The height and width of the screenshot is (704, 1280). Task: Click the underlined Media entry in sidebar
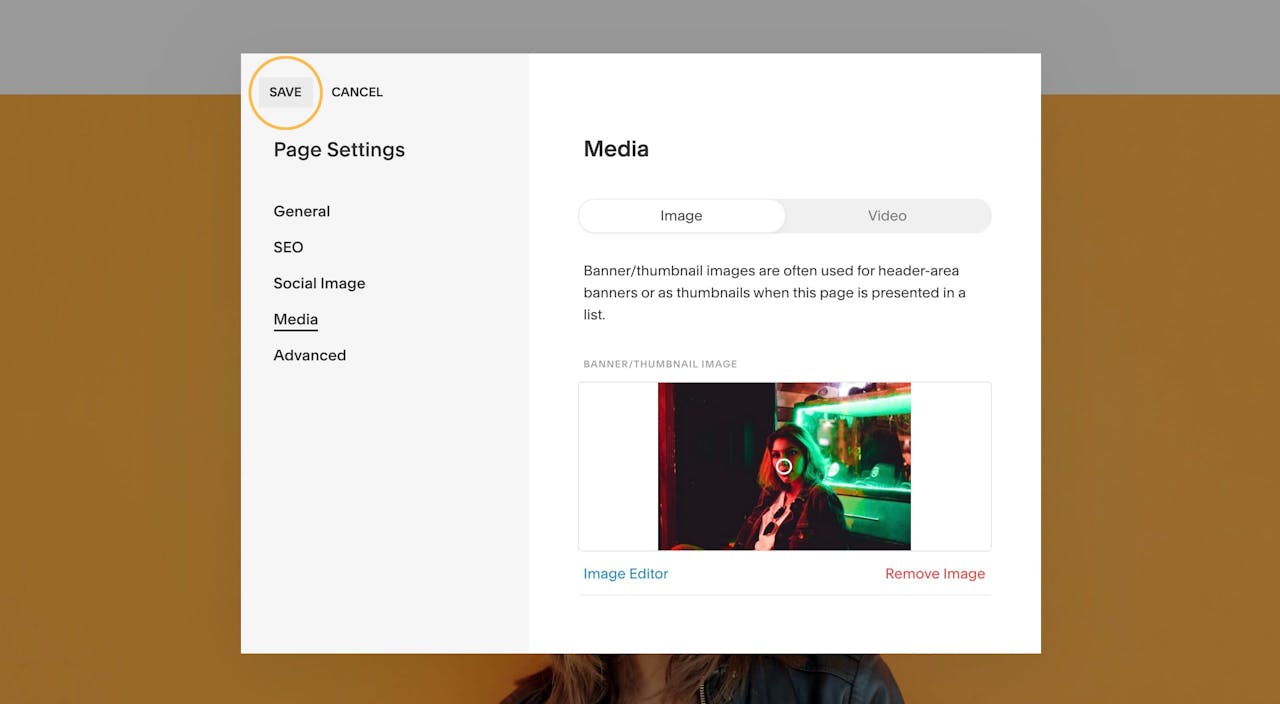pos(295,319)
